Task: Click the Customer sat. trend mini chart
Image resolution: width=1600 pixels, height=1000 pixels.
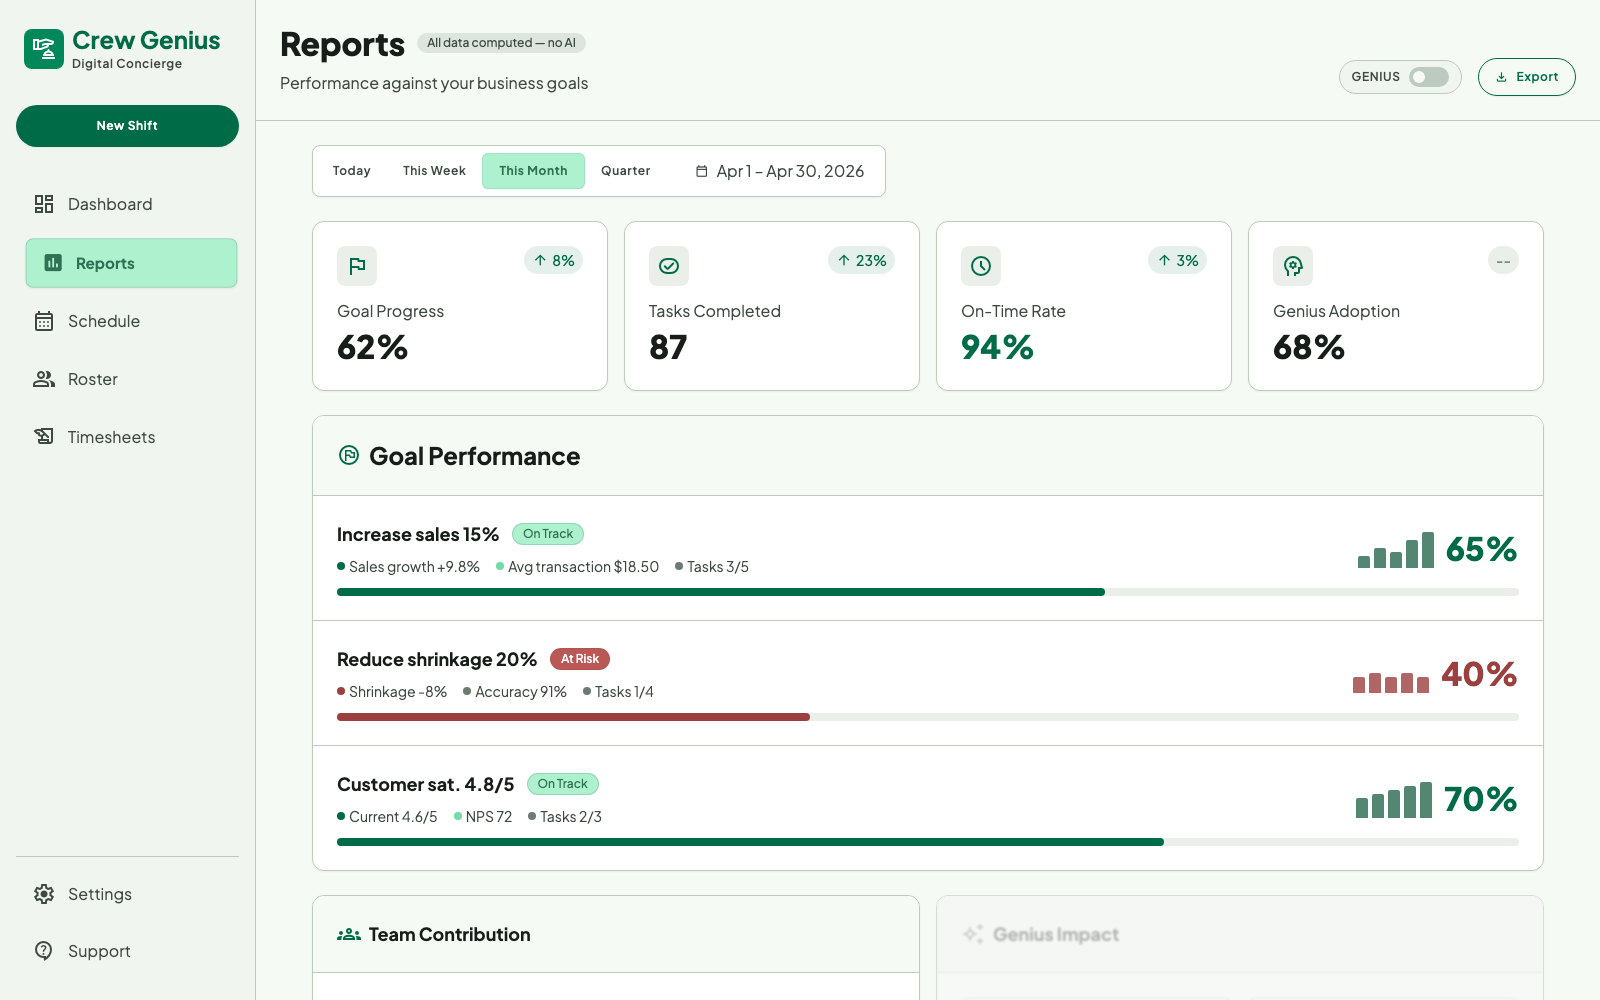Action: tap(1394, 800)
